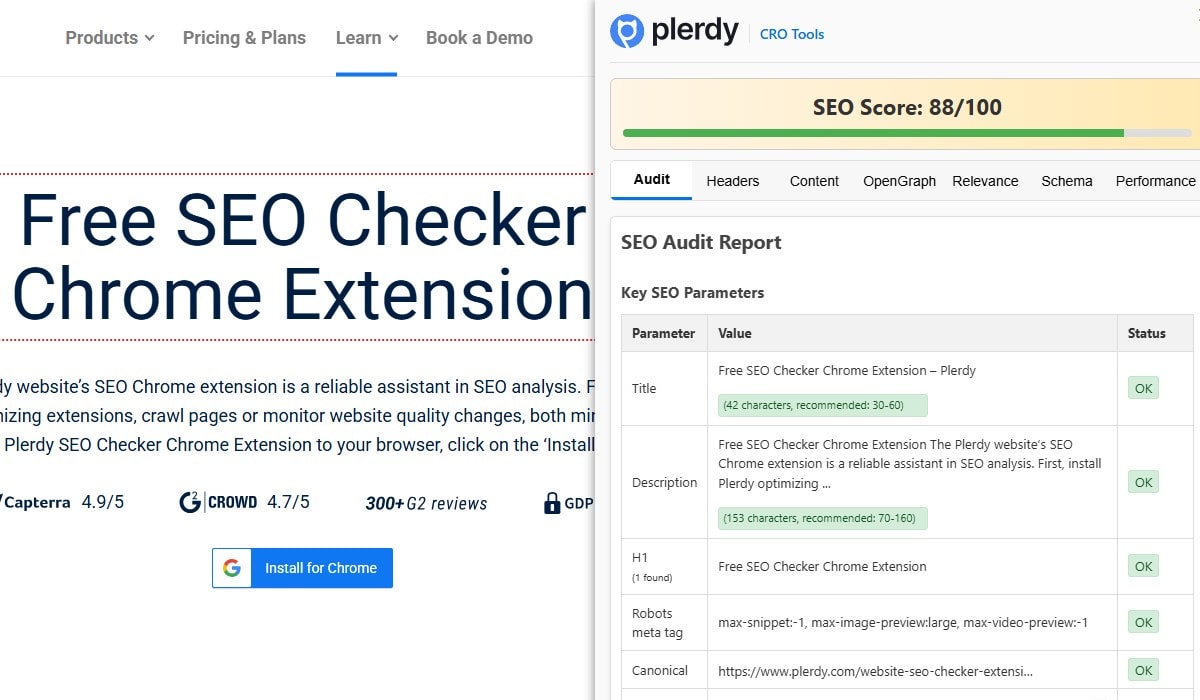This screenshot has width=1200, height=700.
Task: Expand the Products dropdown menu
Action: (x=109, y=37)
